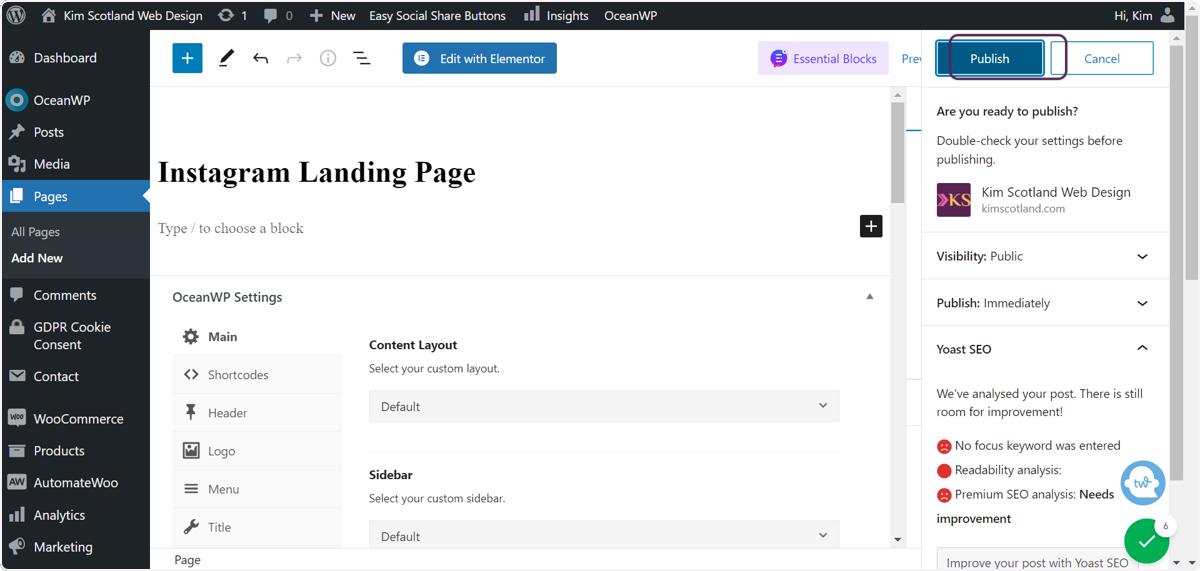Open the List View outline icon
Viewport: 1200px width, 571px height.
pos(362,58)
